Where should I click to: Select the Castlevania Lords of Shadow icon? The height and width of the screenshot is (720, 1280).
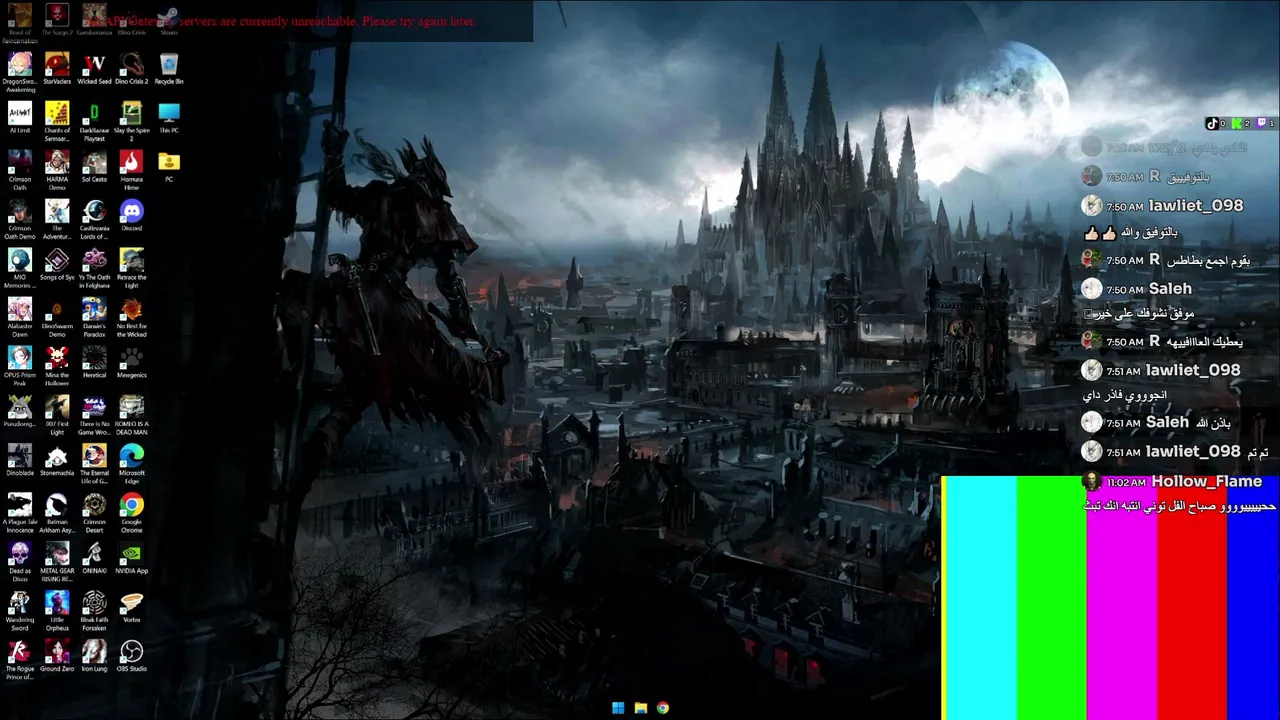pos(95,218)
